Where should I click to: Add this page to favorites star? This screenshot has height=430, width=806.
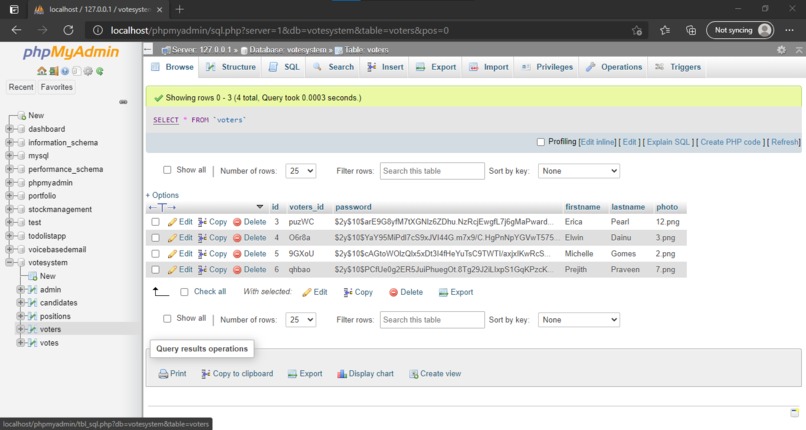click(x=636, y=30)
